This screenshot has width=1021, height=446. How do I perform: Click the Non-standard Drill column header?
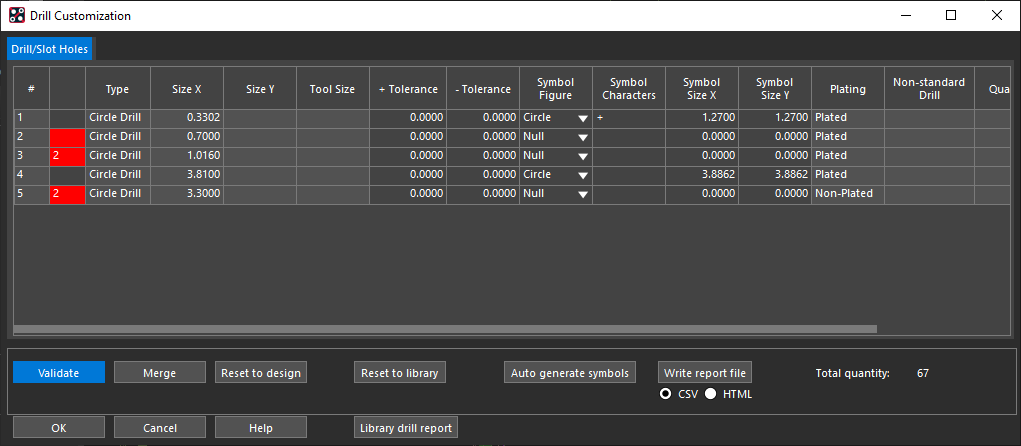929,89
